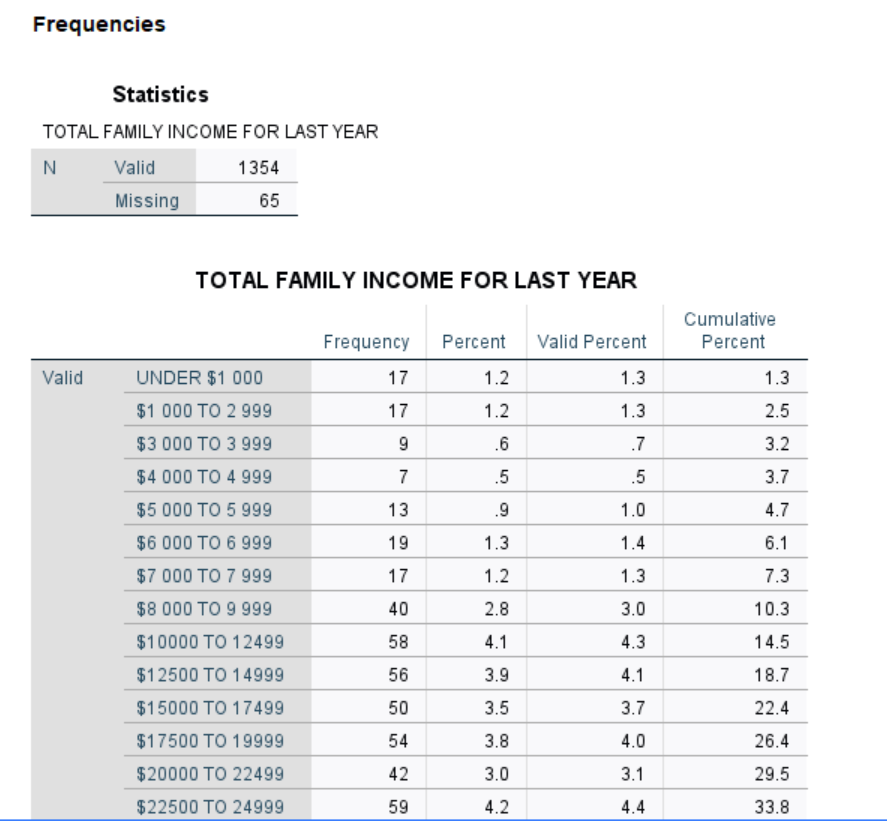Select the $6 000 TO 6 999 row label

click(204, 543)
